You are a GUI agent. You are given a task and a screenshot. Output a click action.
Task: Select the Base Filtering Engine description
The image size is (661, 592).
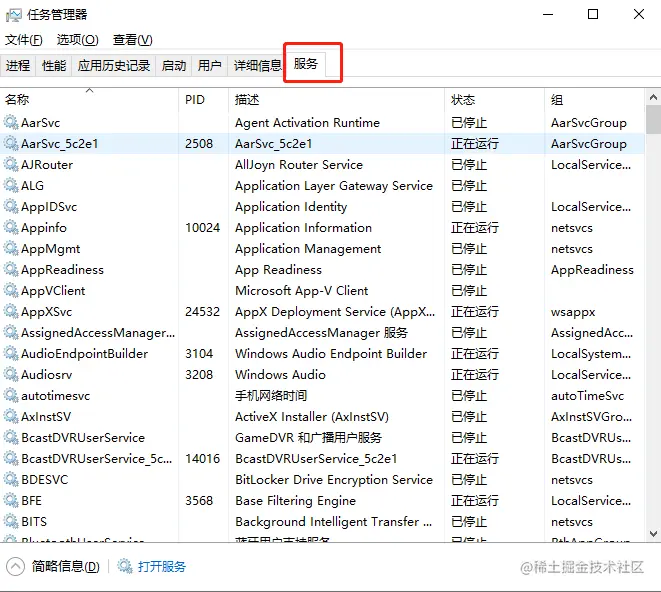(296, 501)
